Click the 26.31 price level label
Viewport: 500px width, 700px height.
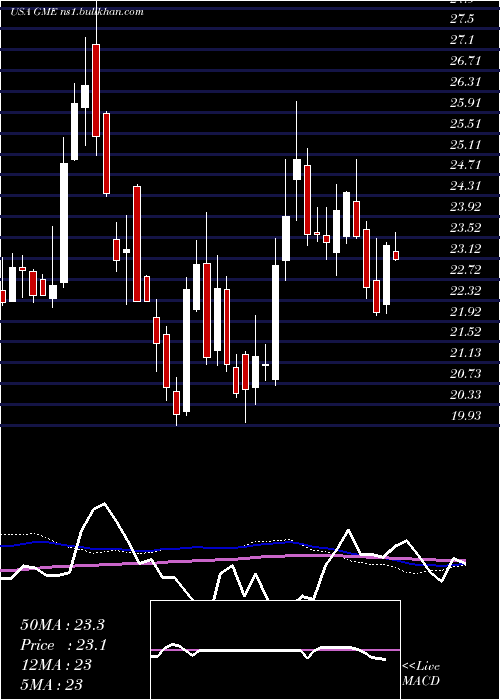pyautogui.click(x=466, y=82)
